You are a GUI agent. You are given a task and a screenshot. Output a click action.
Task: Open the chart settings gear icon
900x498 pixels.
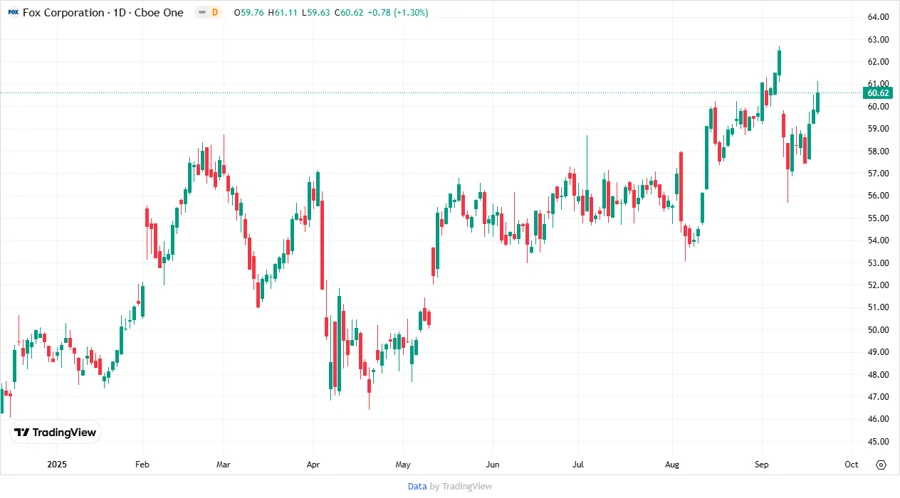[881, 465]
